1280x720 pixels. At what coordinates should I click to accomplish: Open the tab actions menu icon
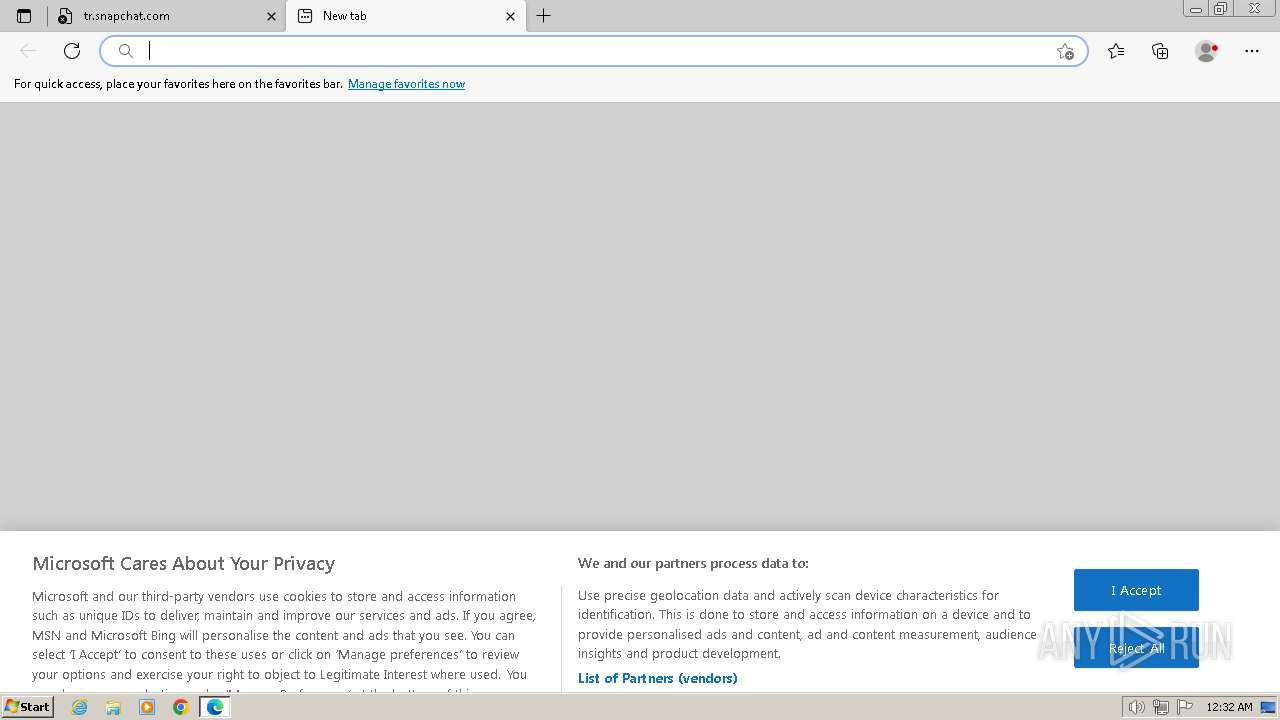[24, 16]
